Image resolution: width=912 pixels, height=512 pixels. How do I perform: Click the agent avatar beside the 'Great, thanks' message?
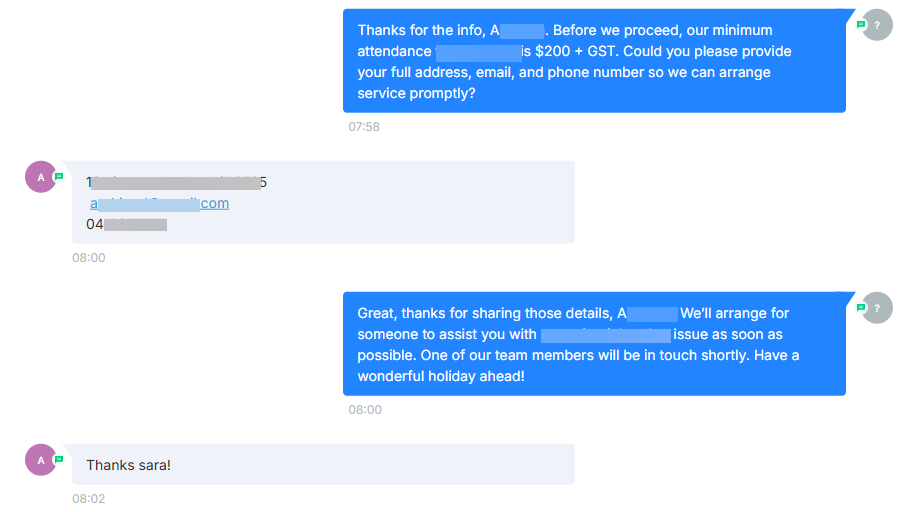pyautogui.click(x=877, y=308)
